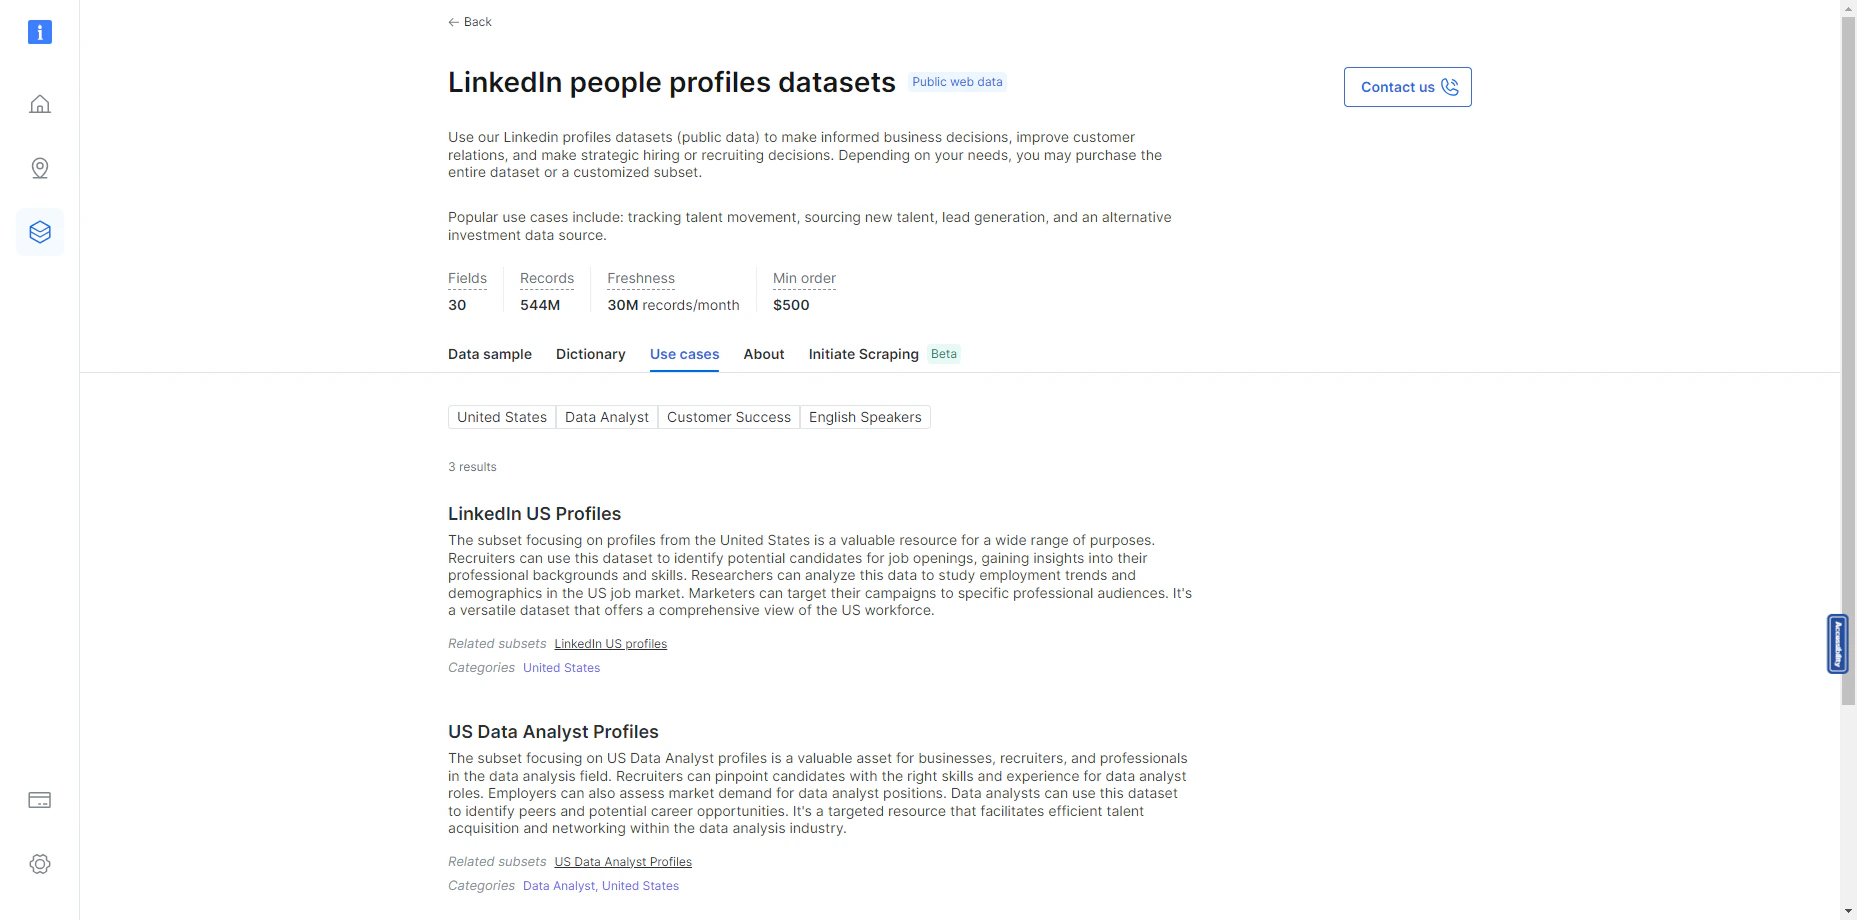The width and height of the screenshot is (1857, 920).
Task: Click the '3 results' count text
Action: (472, 467)
